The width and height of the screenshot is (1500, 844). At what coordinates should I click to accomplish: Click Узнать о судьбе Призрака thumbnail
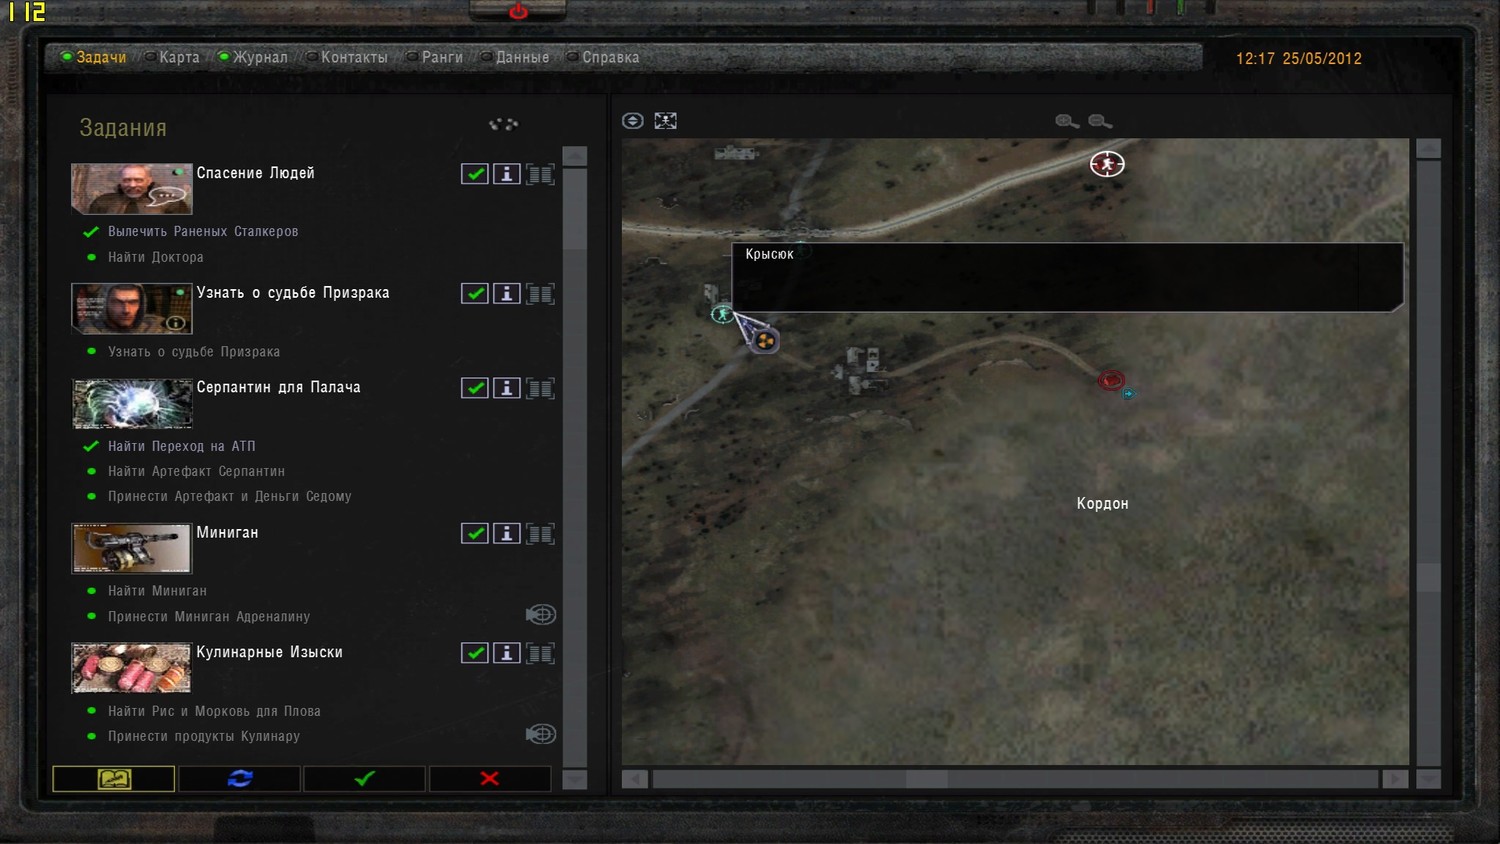click(x=131, y=308)
